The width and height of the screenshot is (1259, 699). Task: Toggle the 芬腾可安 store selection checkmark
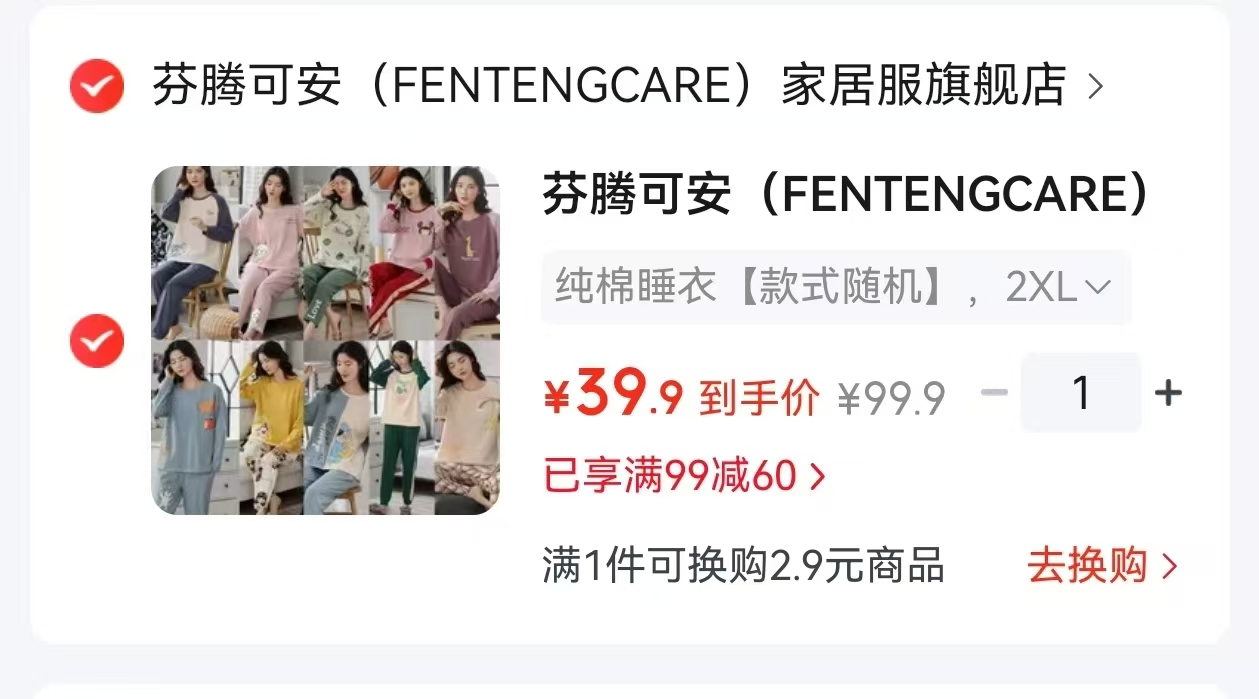point(97,86)
